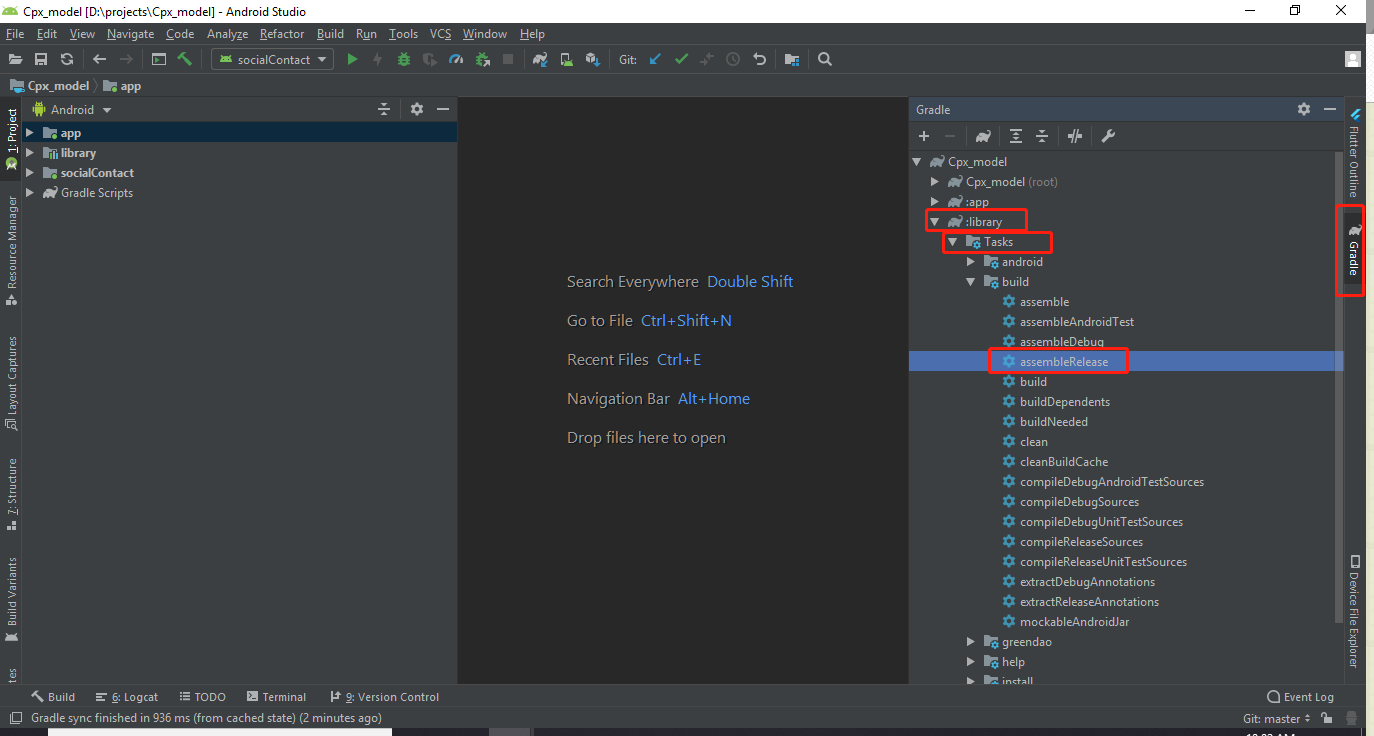Open Gradle panel gear options

(1304, 109)
